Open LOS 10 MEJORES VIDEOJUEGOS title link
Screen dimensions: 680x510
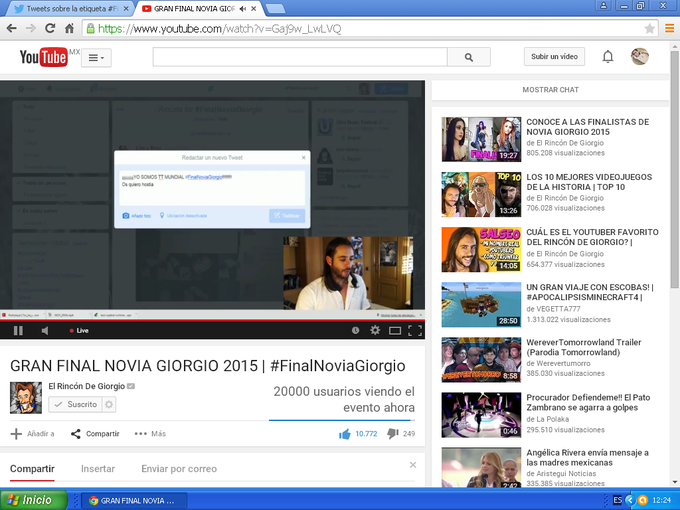(589, 182)
